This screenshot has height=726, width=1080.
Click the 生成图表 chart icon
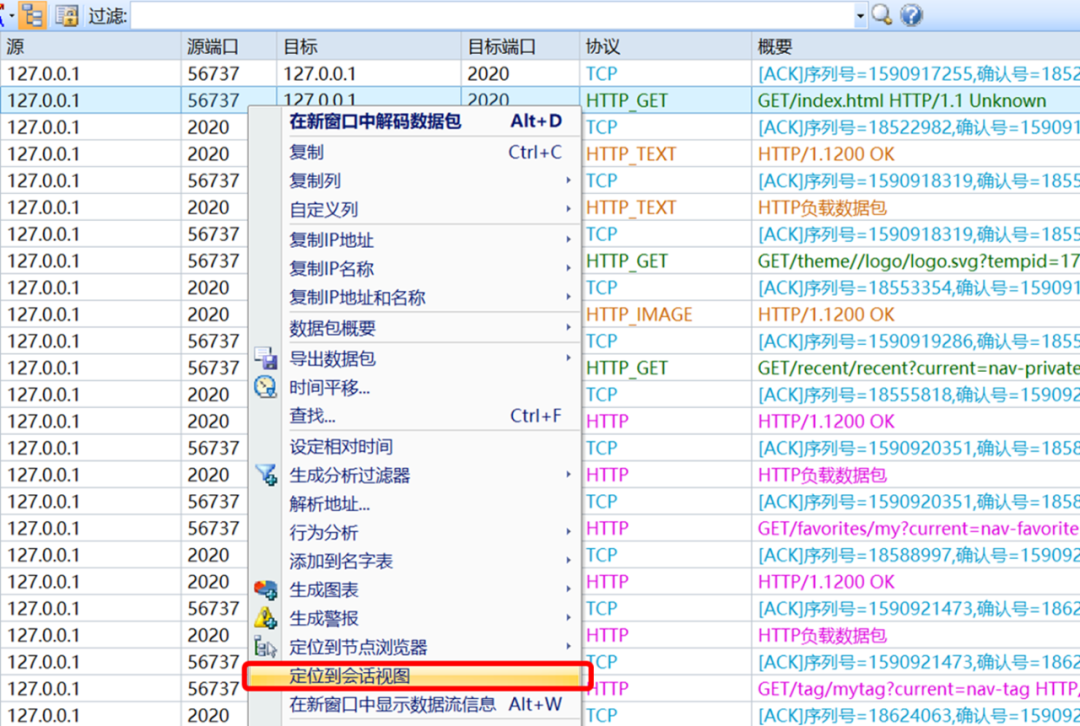[265, 590]
